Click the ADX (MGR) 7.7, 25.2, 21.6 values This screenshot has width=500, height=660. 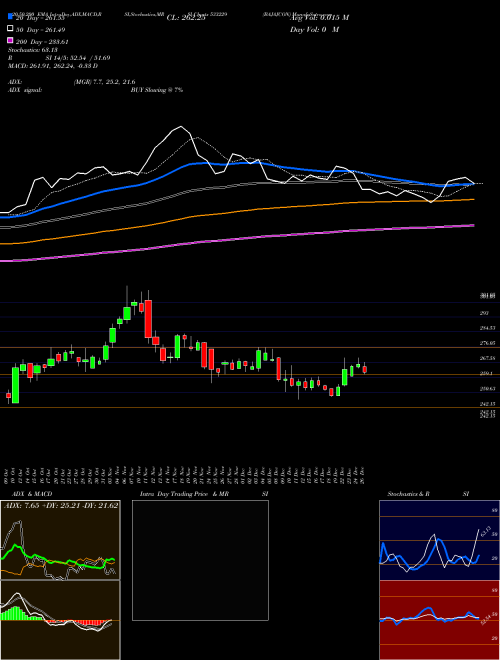pos(104,82)
